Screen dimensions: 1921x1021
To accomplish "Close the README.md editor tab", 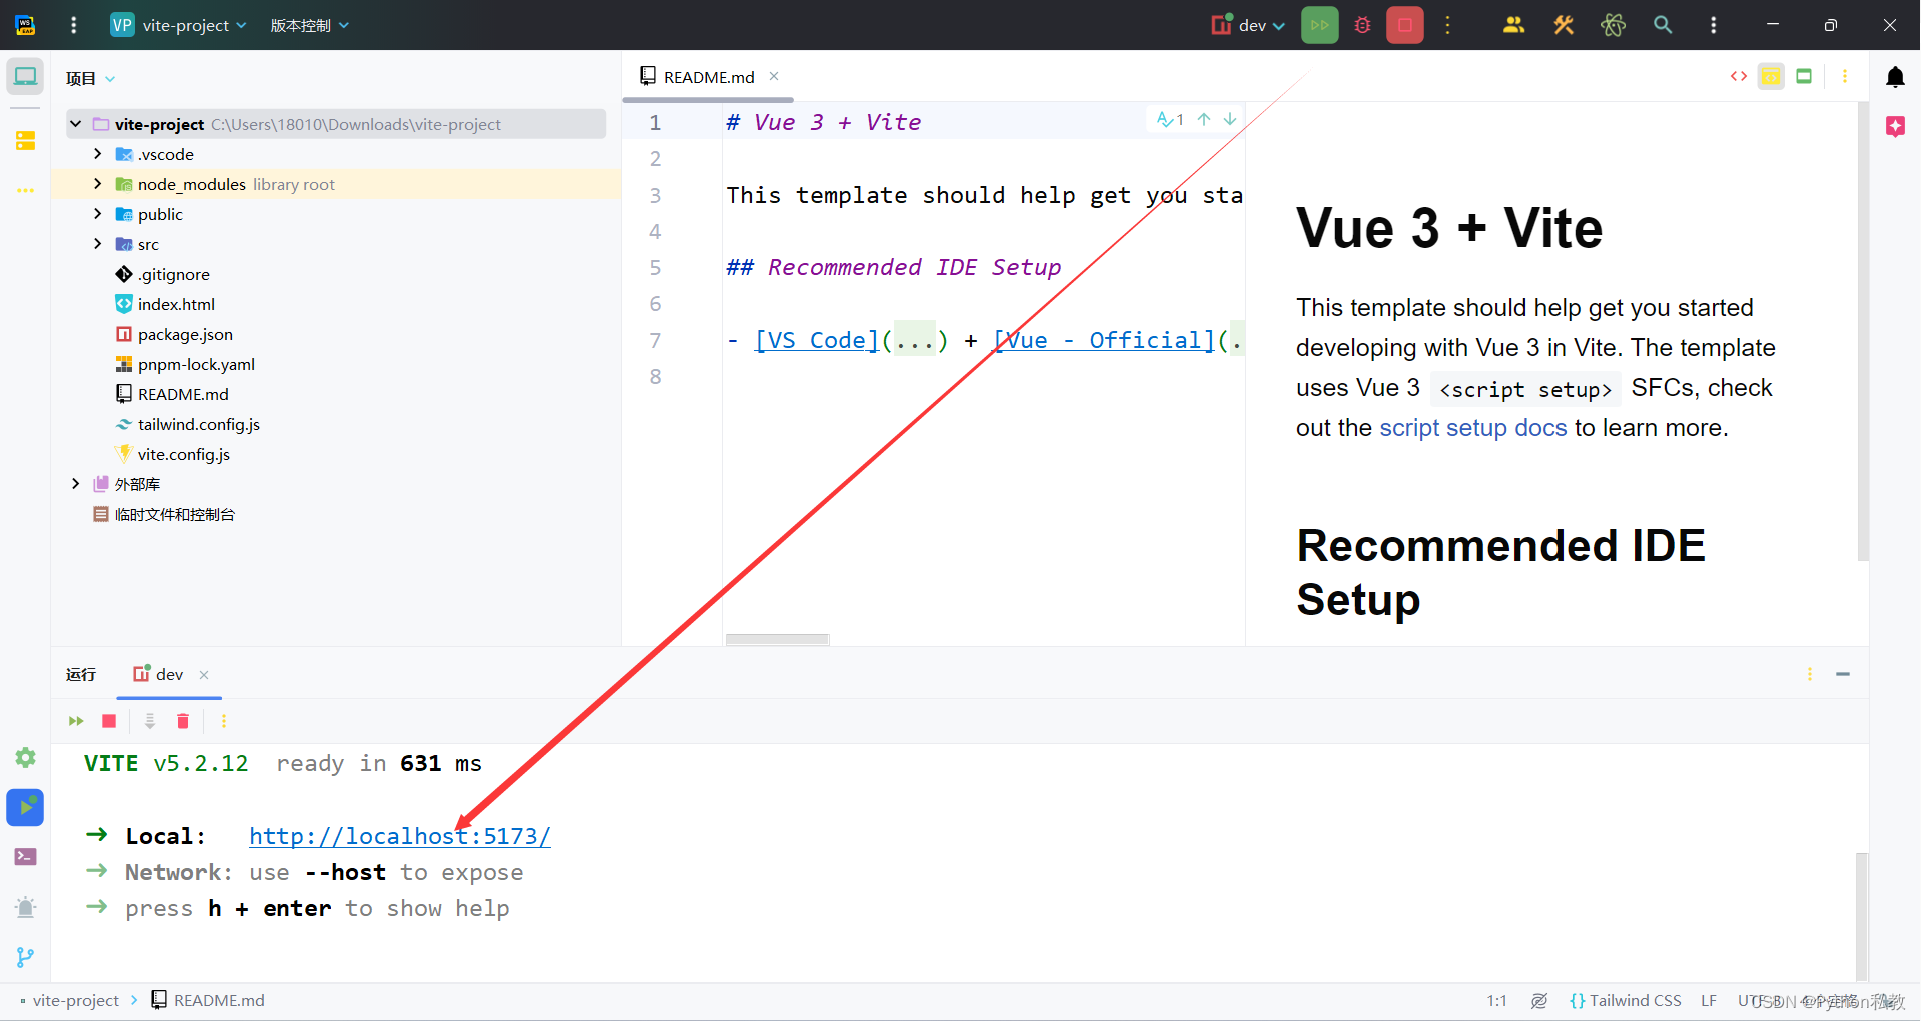I will point(774,76).
